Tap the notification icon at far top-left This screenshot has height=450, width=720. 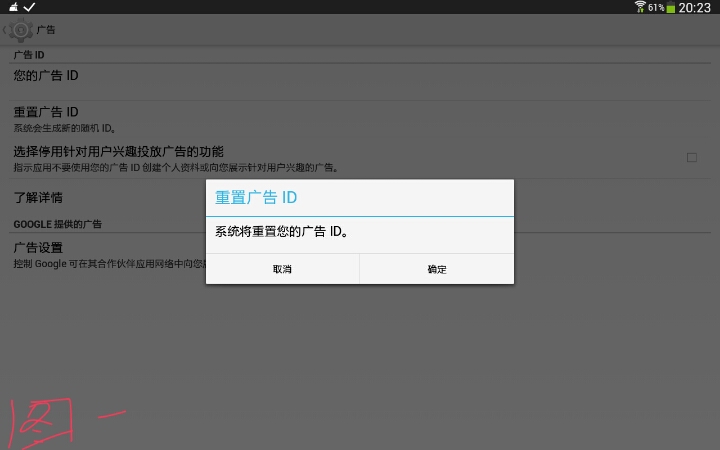point(13,7)
